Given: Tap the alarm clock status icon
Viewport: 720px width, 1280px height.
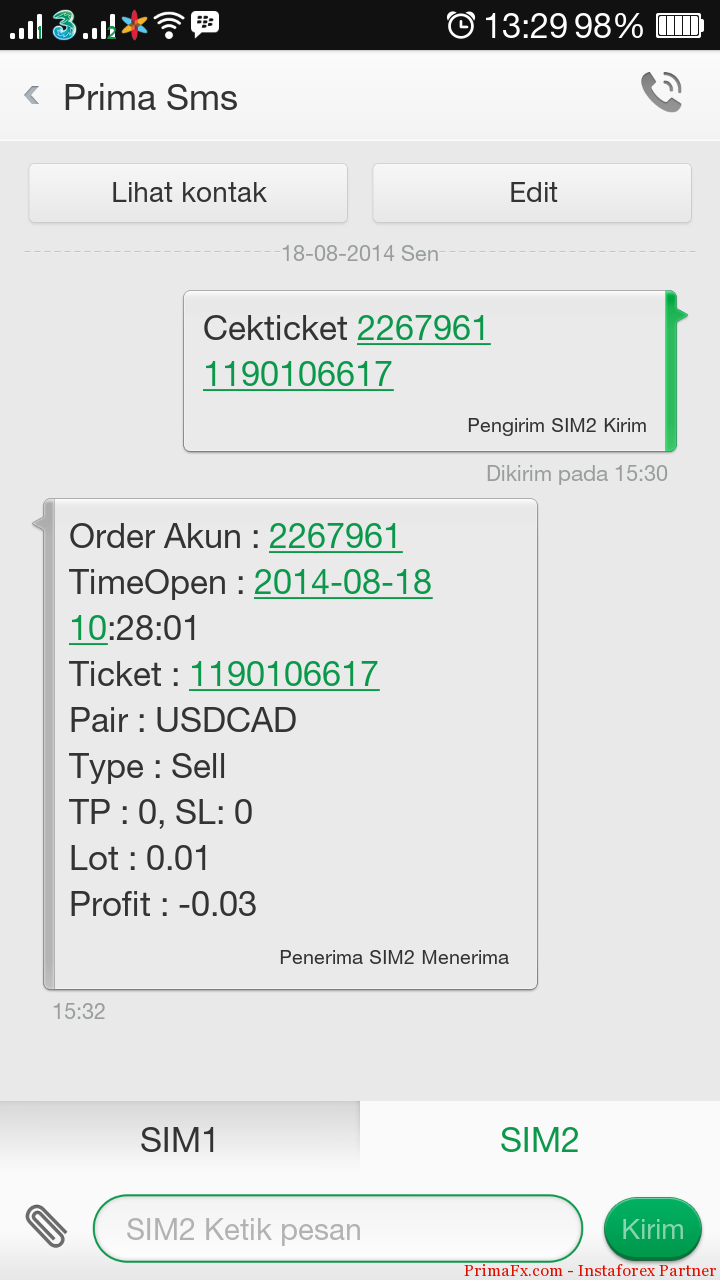Looking at the screenshot, I should pyautogui.click(x=460, y=25).
